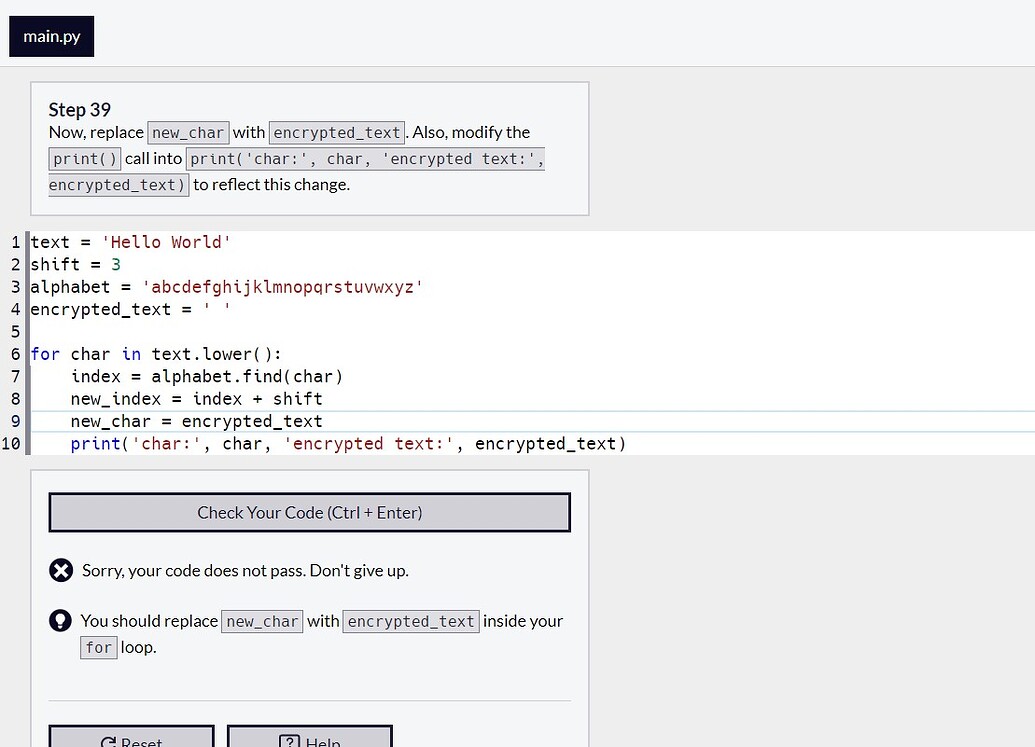Image resolution: width=1035 pixels, height=747 pixels.
Task: Click the new_char code chip in Step 39
Action: tap(187, 132)
